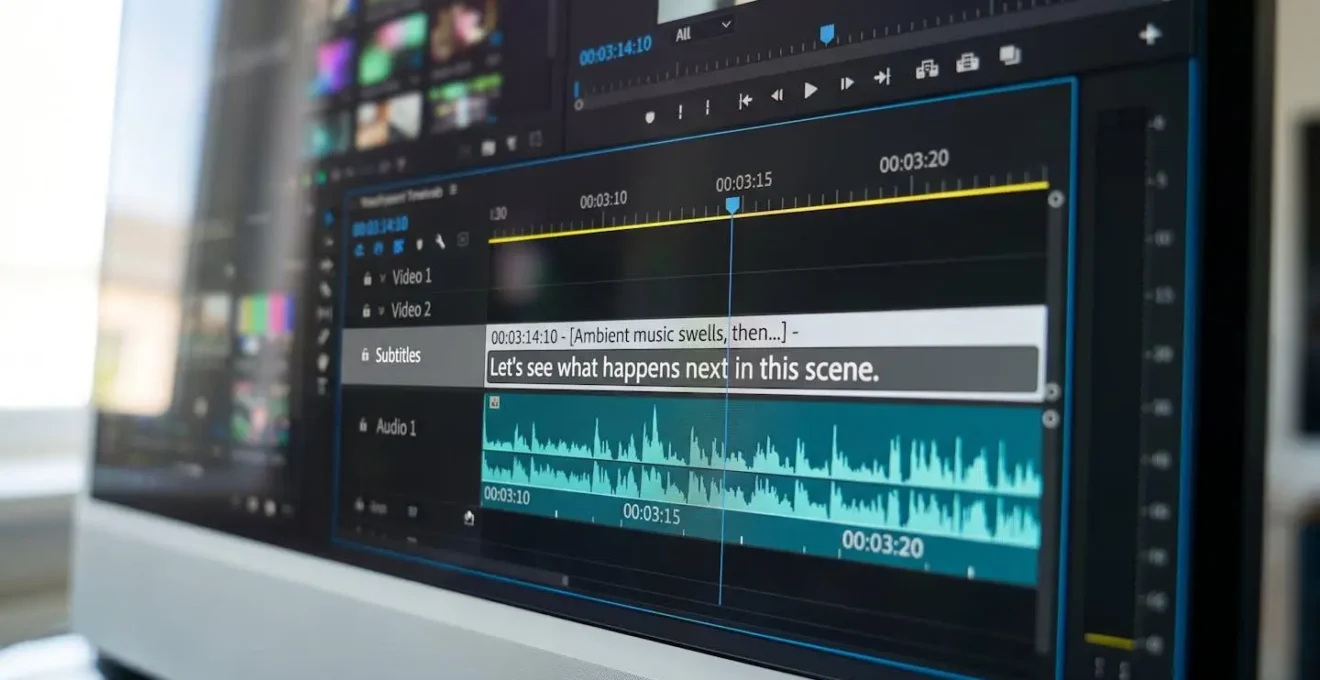Toggle lock on Video 2 track
This screenshot has width=1320, height=680.
pyautogui.click(x=366, y=312)
